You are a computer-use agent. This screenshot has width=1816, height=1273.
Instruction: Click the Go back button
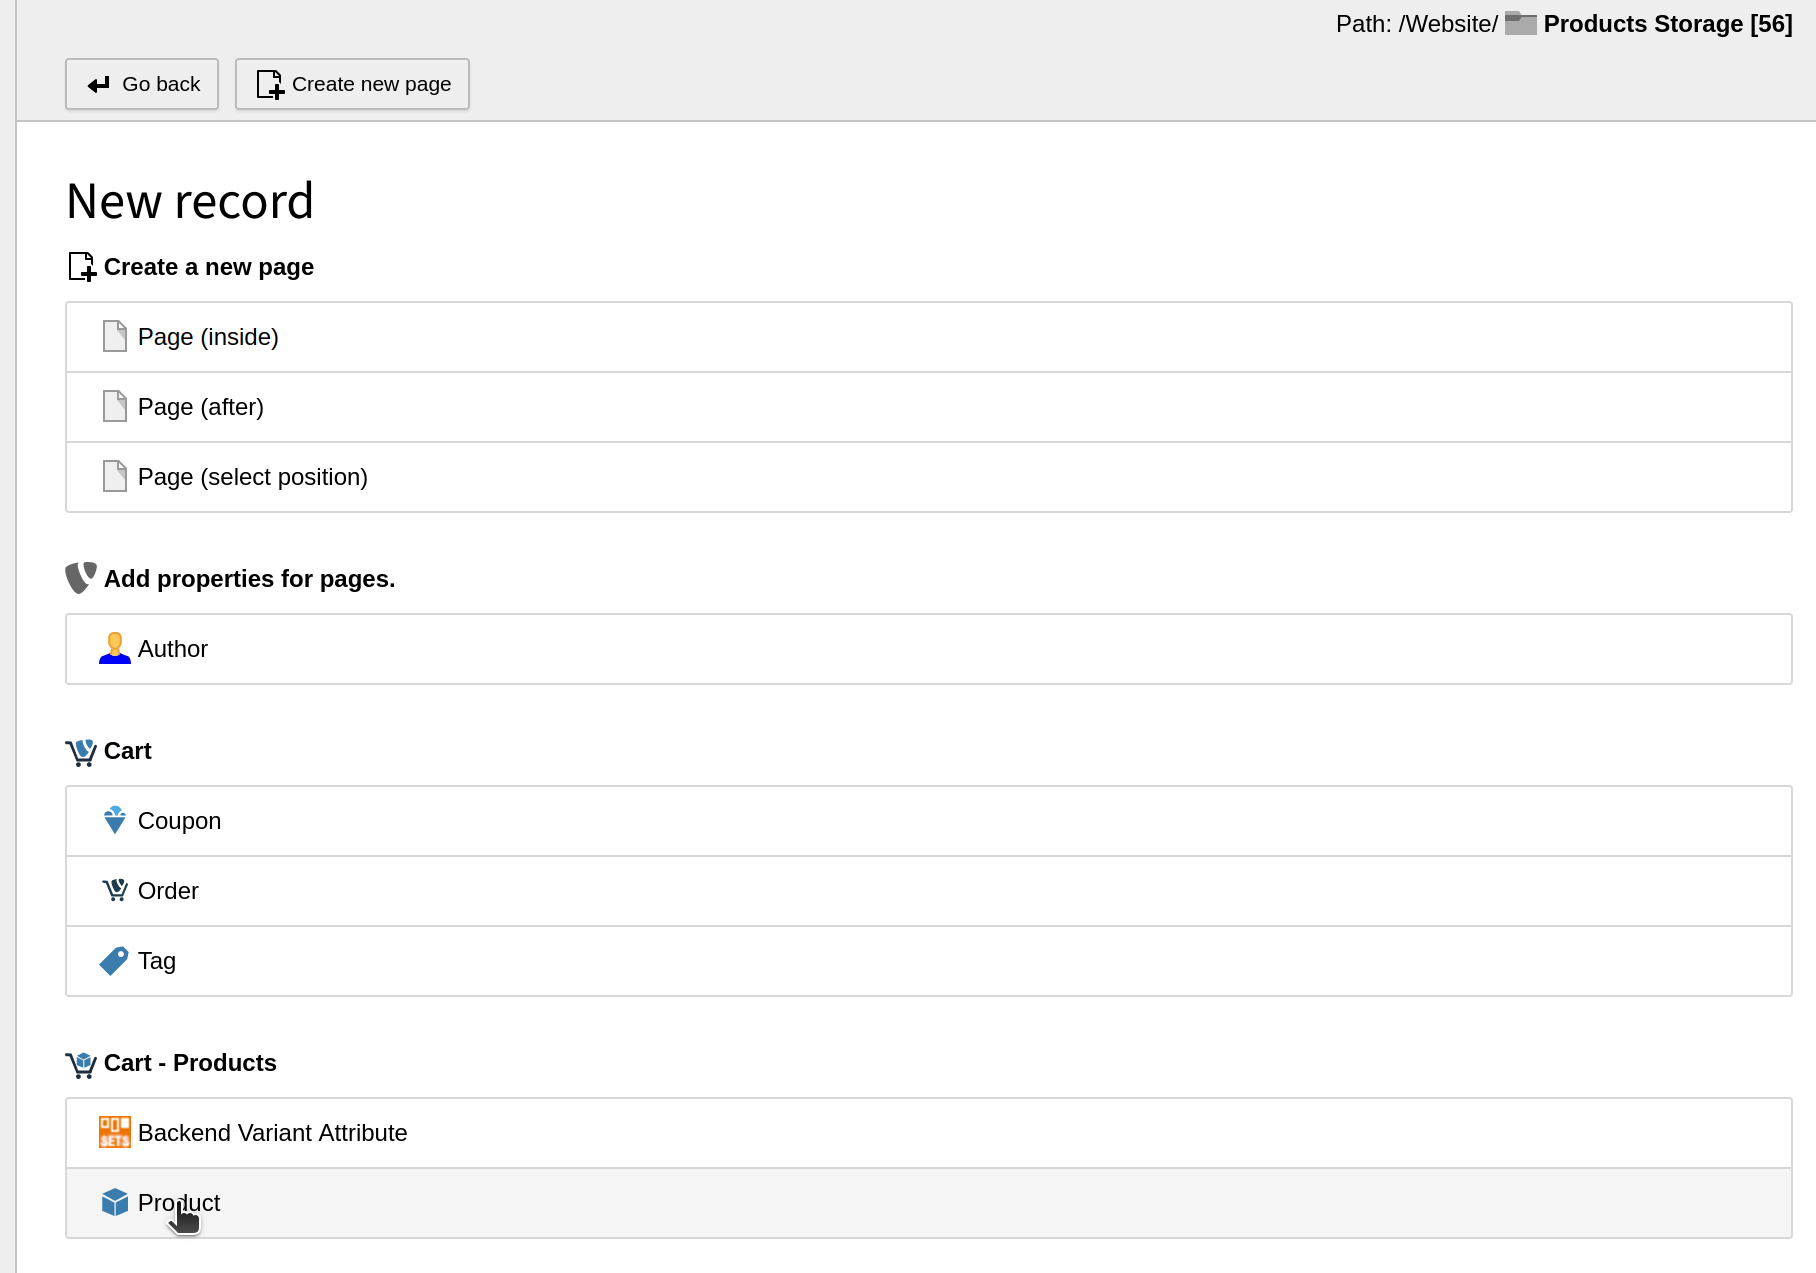point(142,84)
